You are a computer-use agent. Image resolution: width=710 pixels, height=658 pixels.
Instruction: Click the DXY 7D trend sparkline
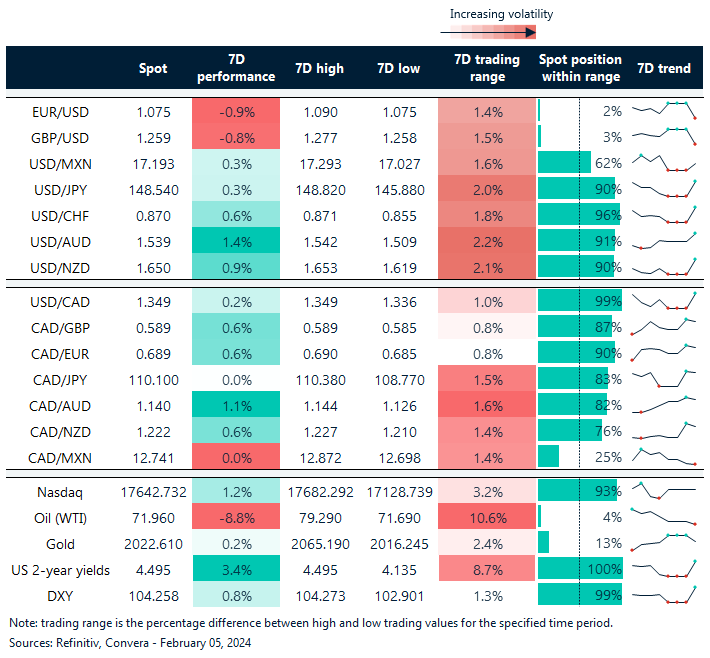point(664,596)
